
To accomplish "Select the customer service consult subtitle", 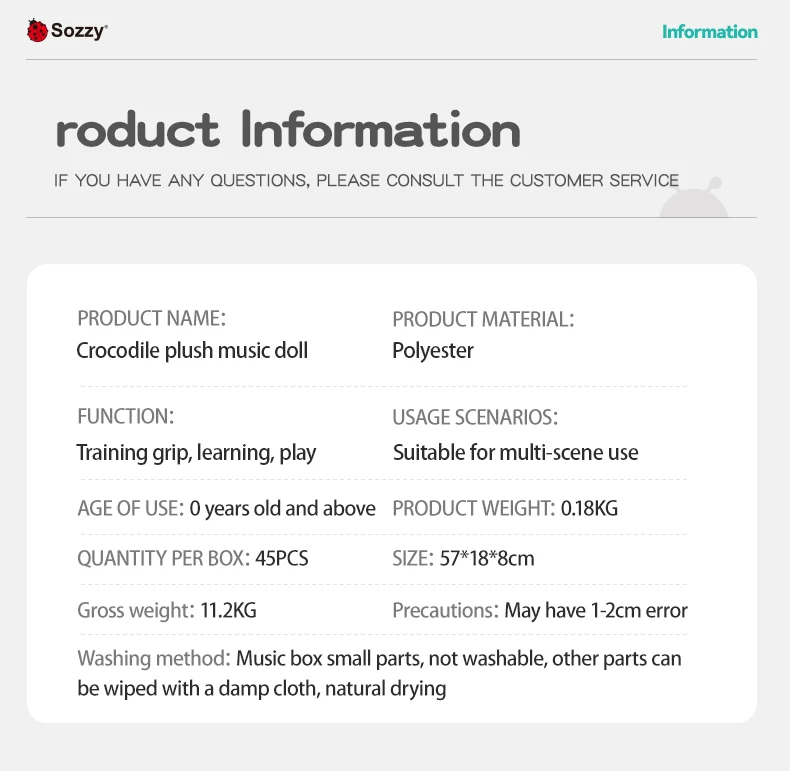I will coord(366,181).
